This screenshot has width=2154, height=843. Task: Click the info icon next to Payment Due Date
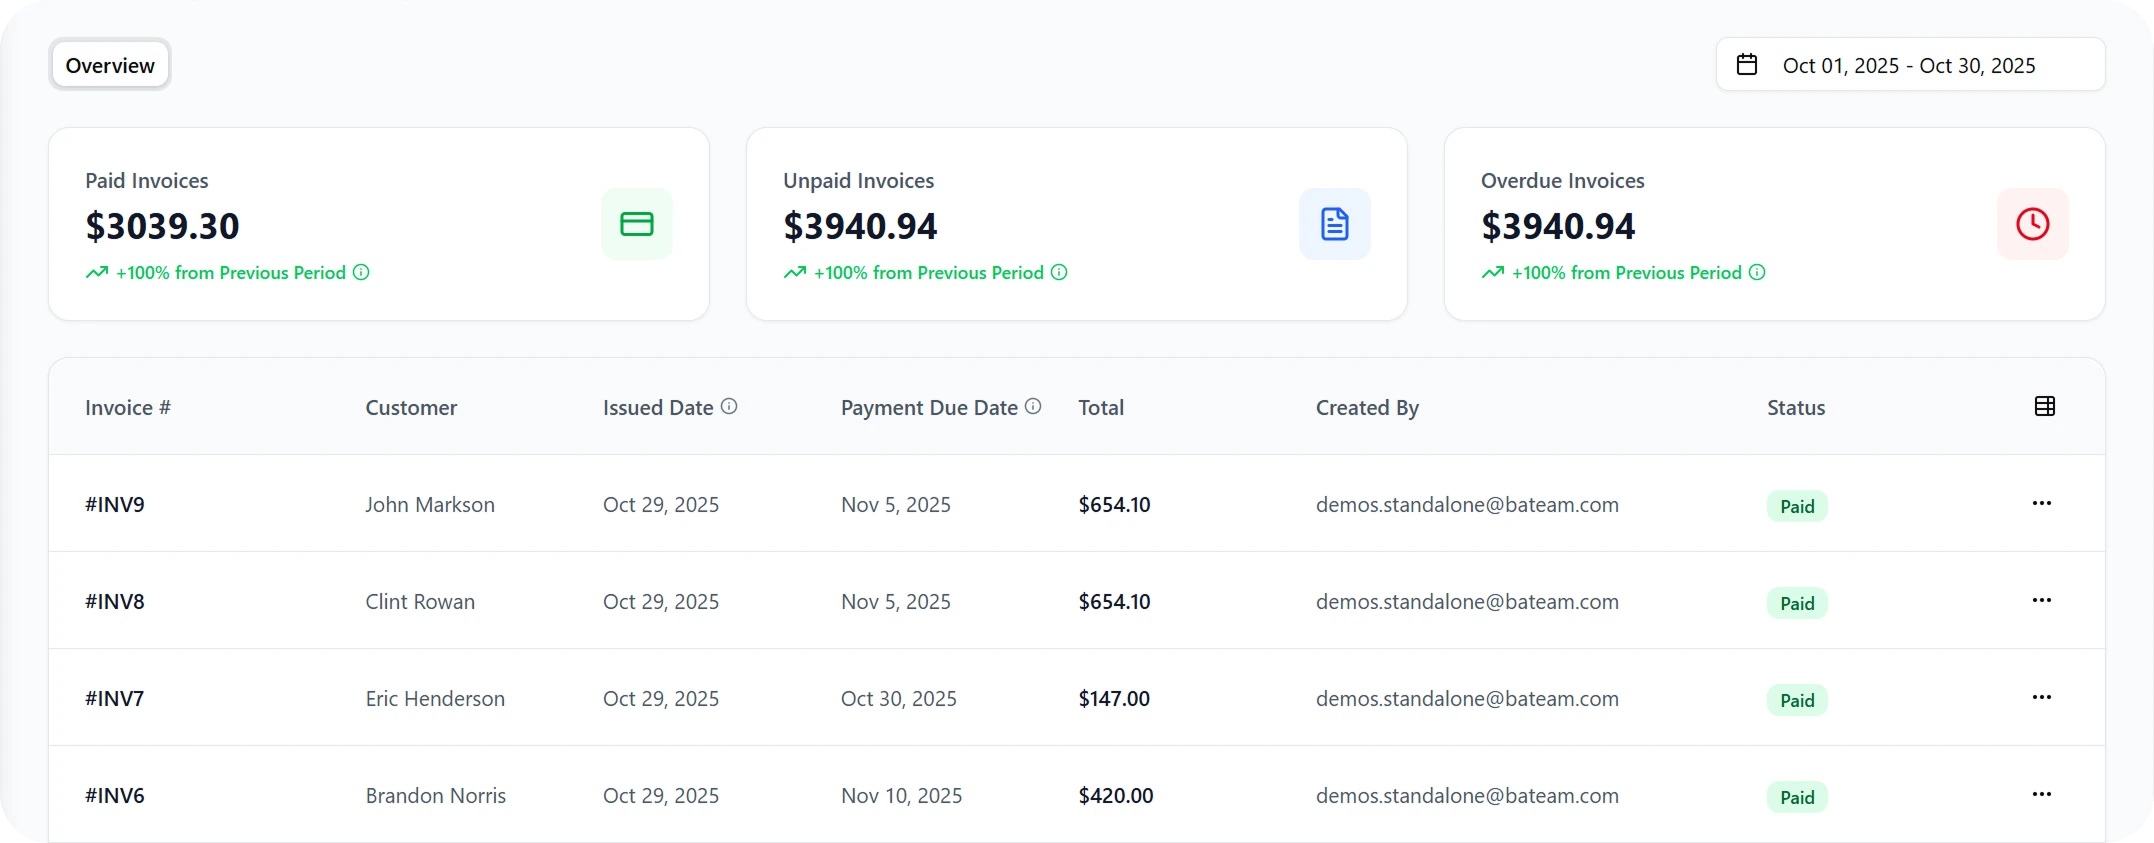(x=1033, y=406)
